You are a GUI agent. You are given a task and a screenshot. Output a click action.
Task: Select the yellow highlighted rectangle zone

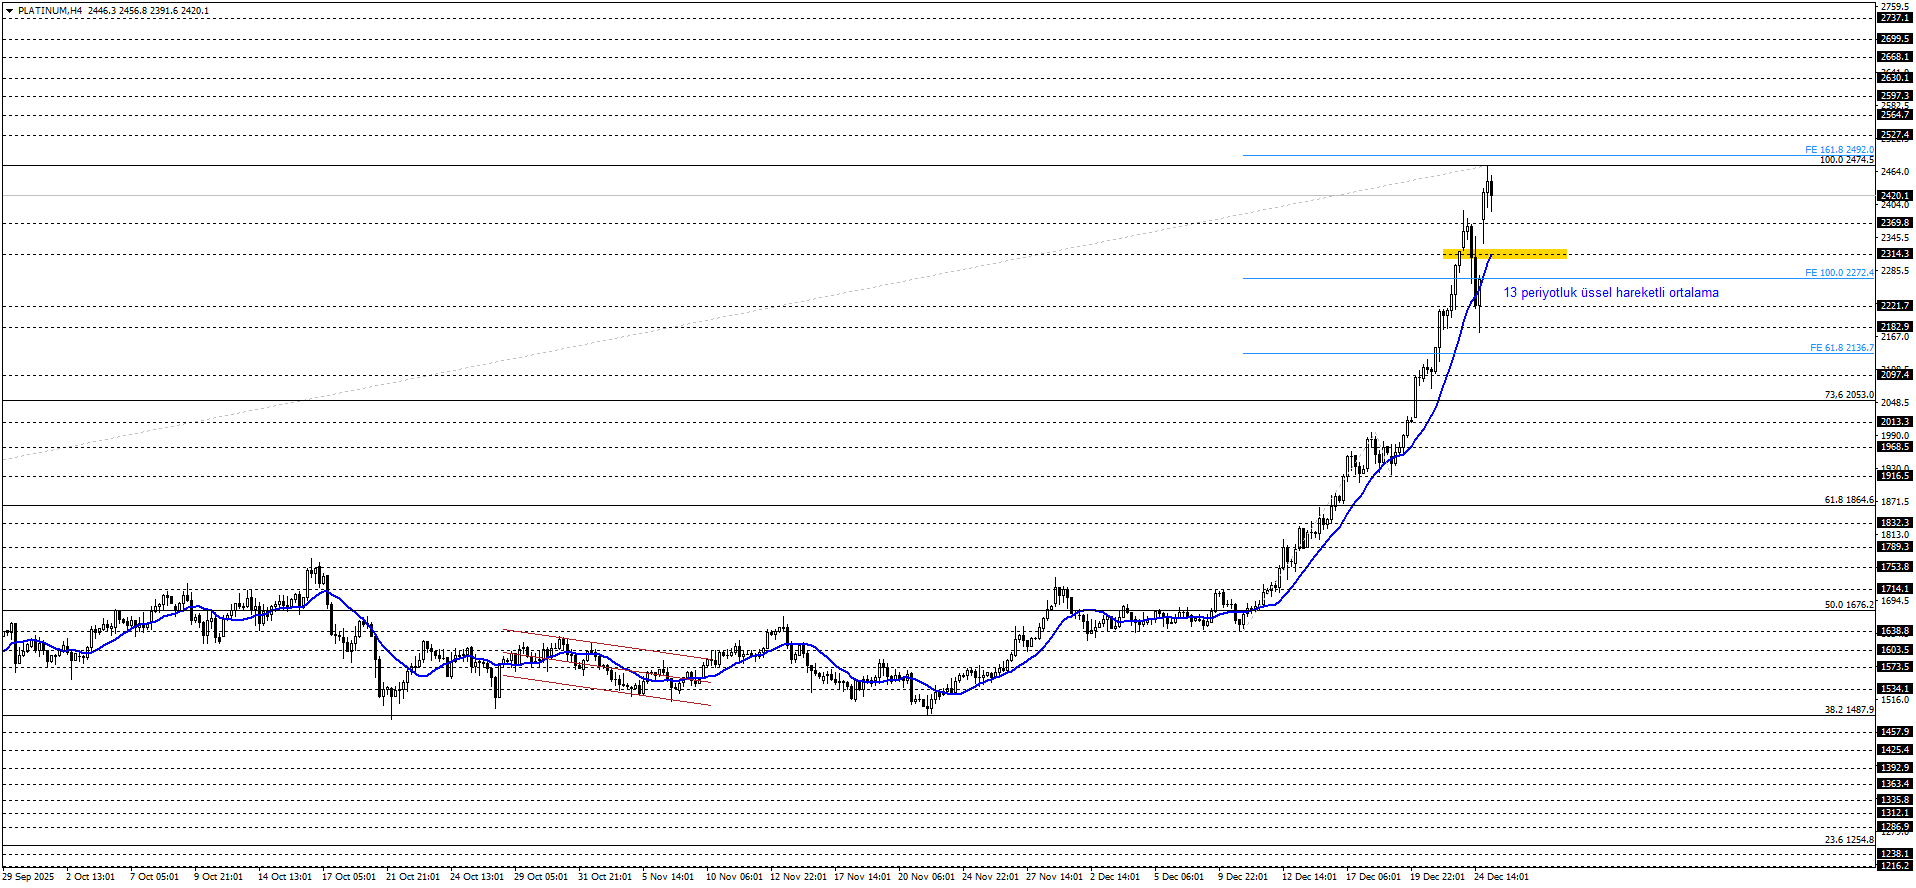click(x=1504, y=254)
